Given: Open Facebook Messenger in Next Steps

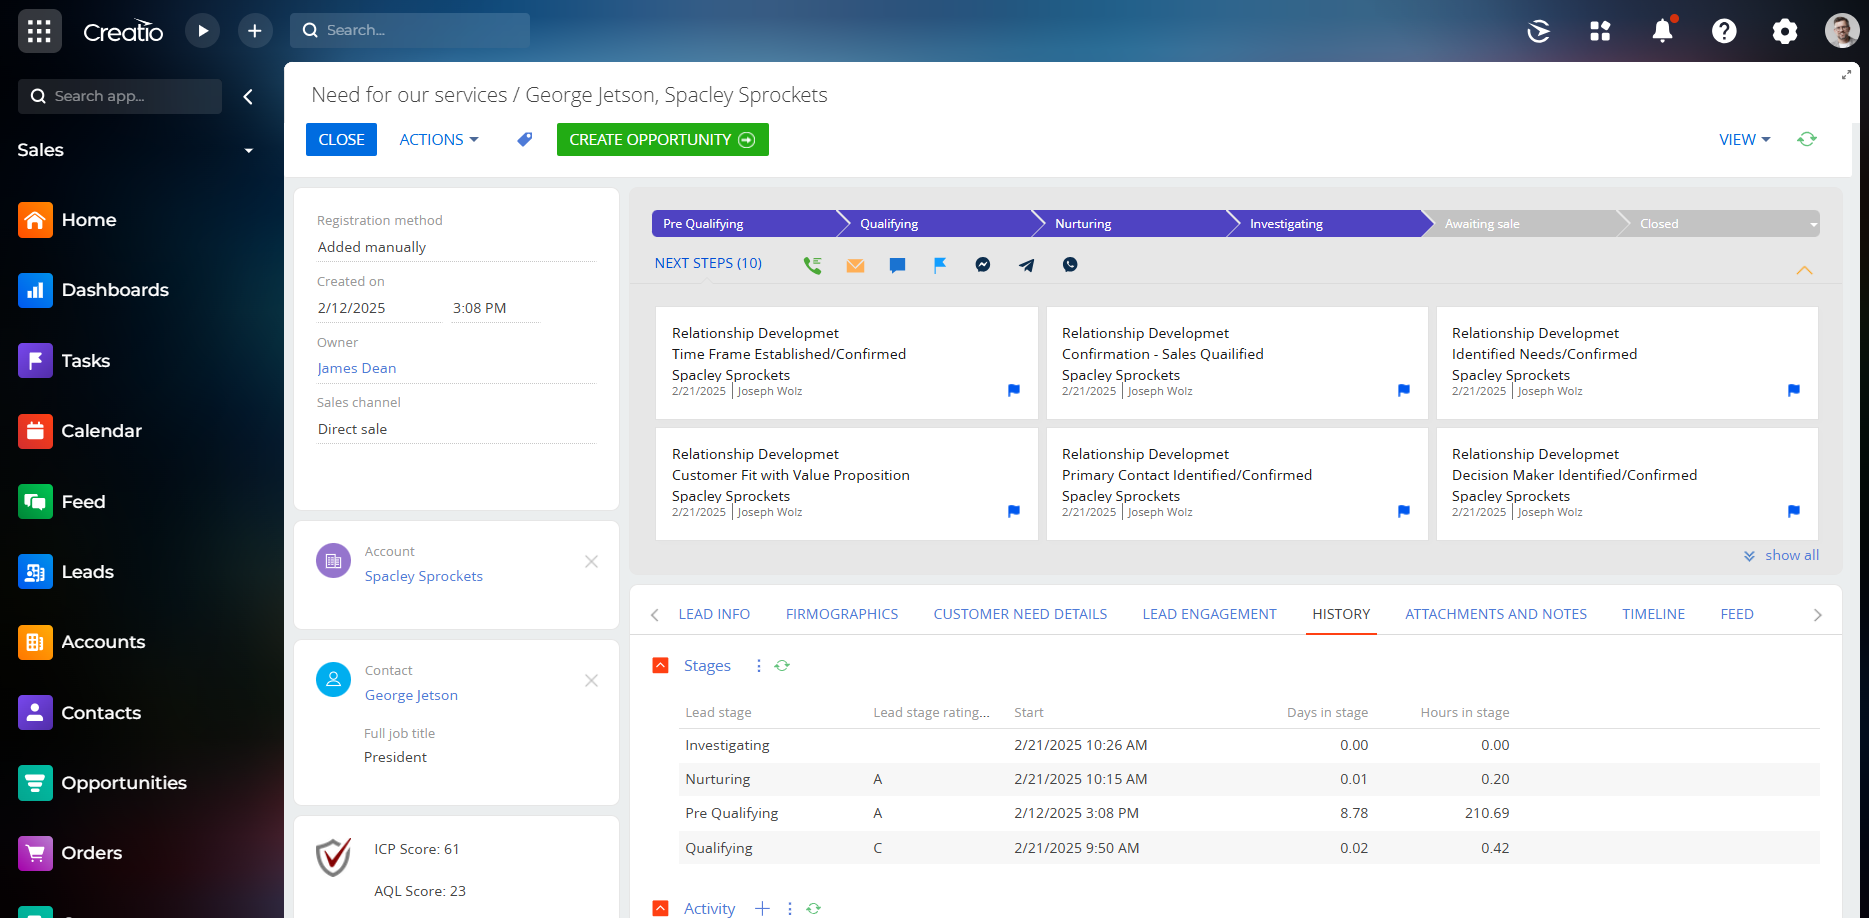Looking at the screenshot, I should click(x=983, y=265).
